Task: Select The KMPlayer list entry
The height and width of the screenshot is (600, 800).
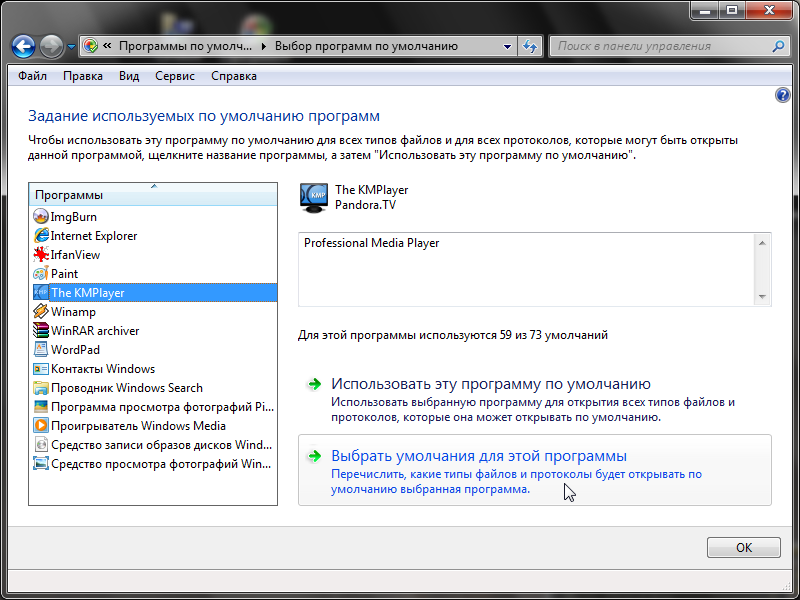Action: (153, 292)
